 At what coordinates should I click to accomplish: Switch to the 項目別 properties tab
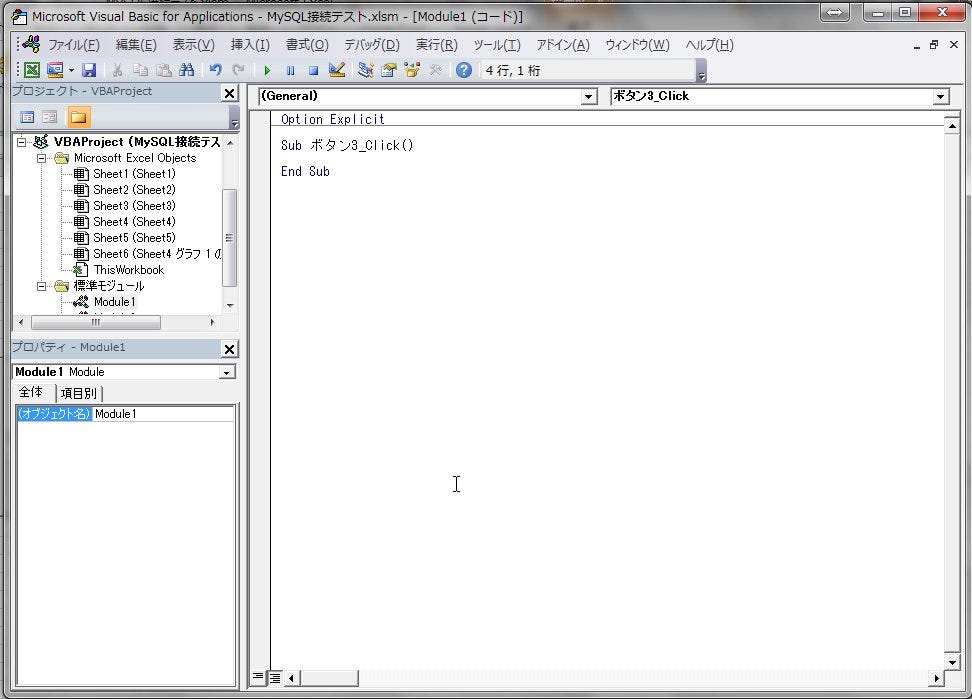click(78, 393)
